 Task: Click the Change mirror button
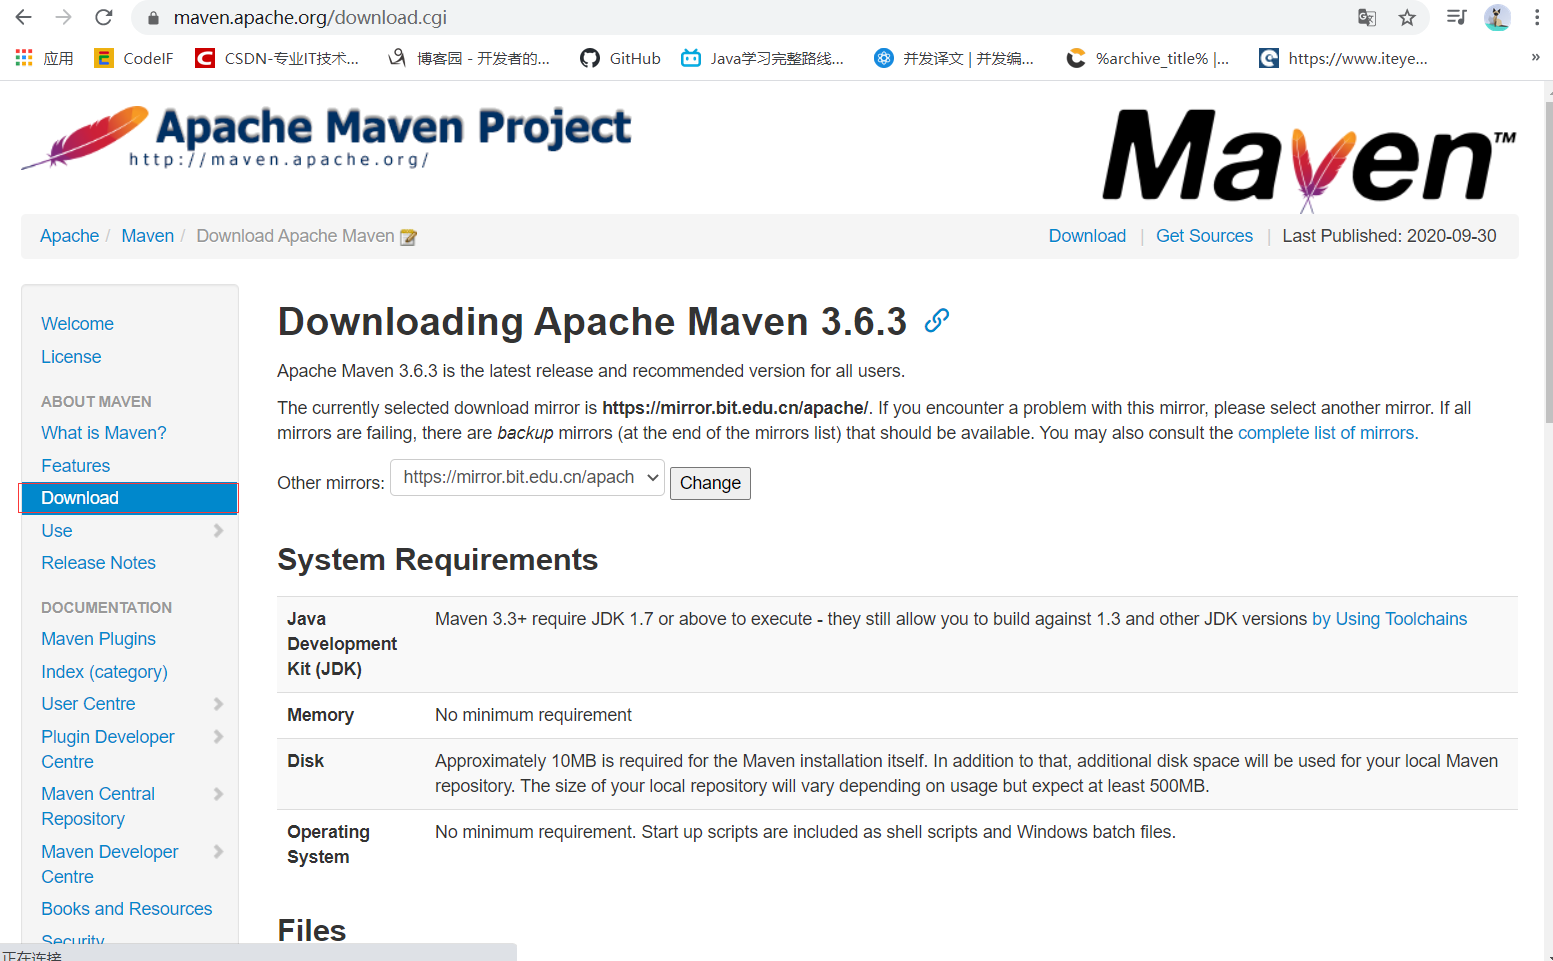click(x=710, y=483)
